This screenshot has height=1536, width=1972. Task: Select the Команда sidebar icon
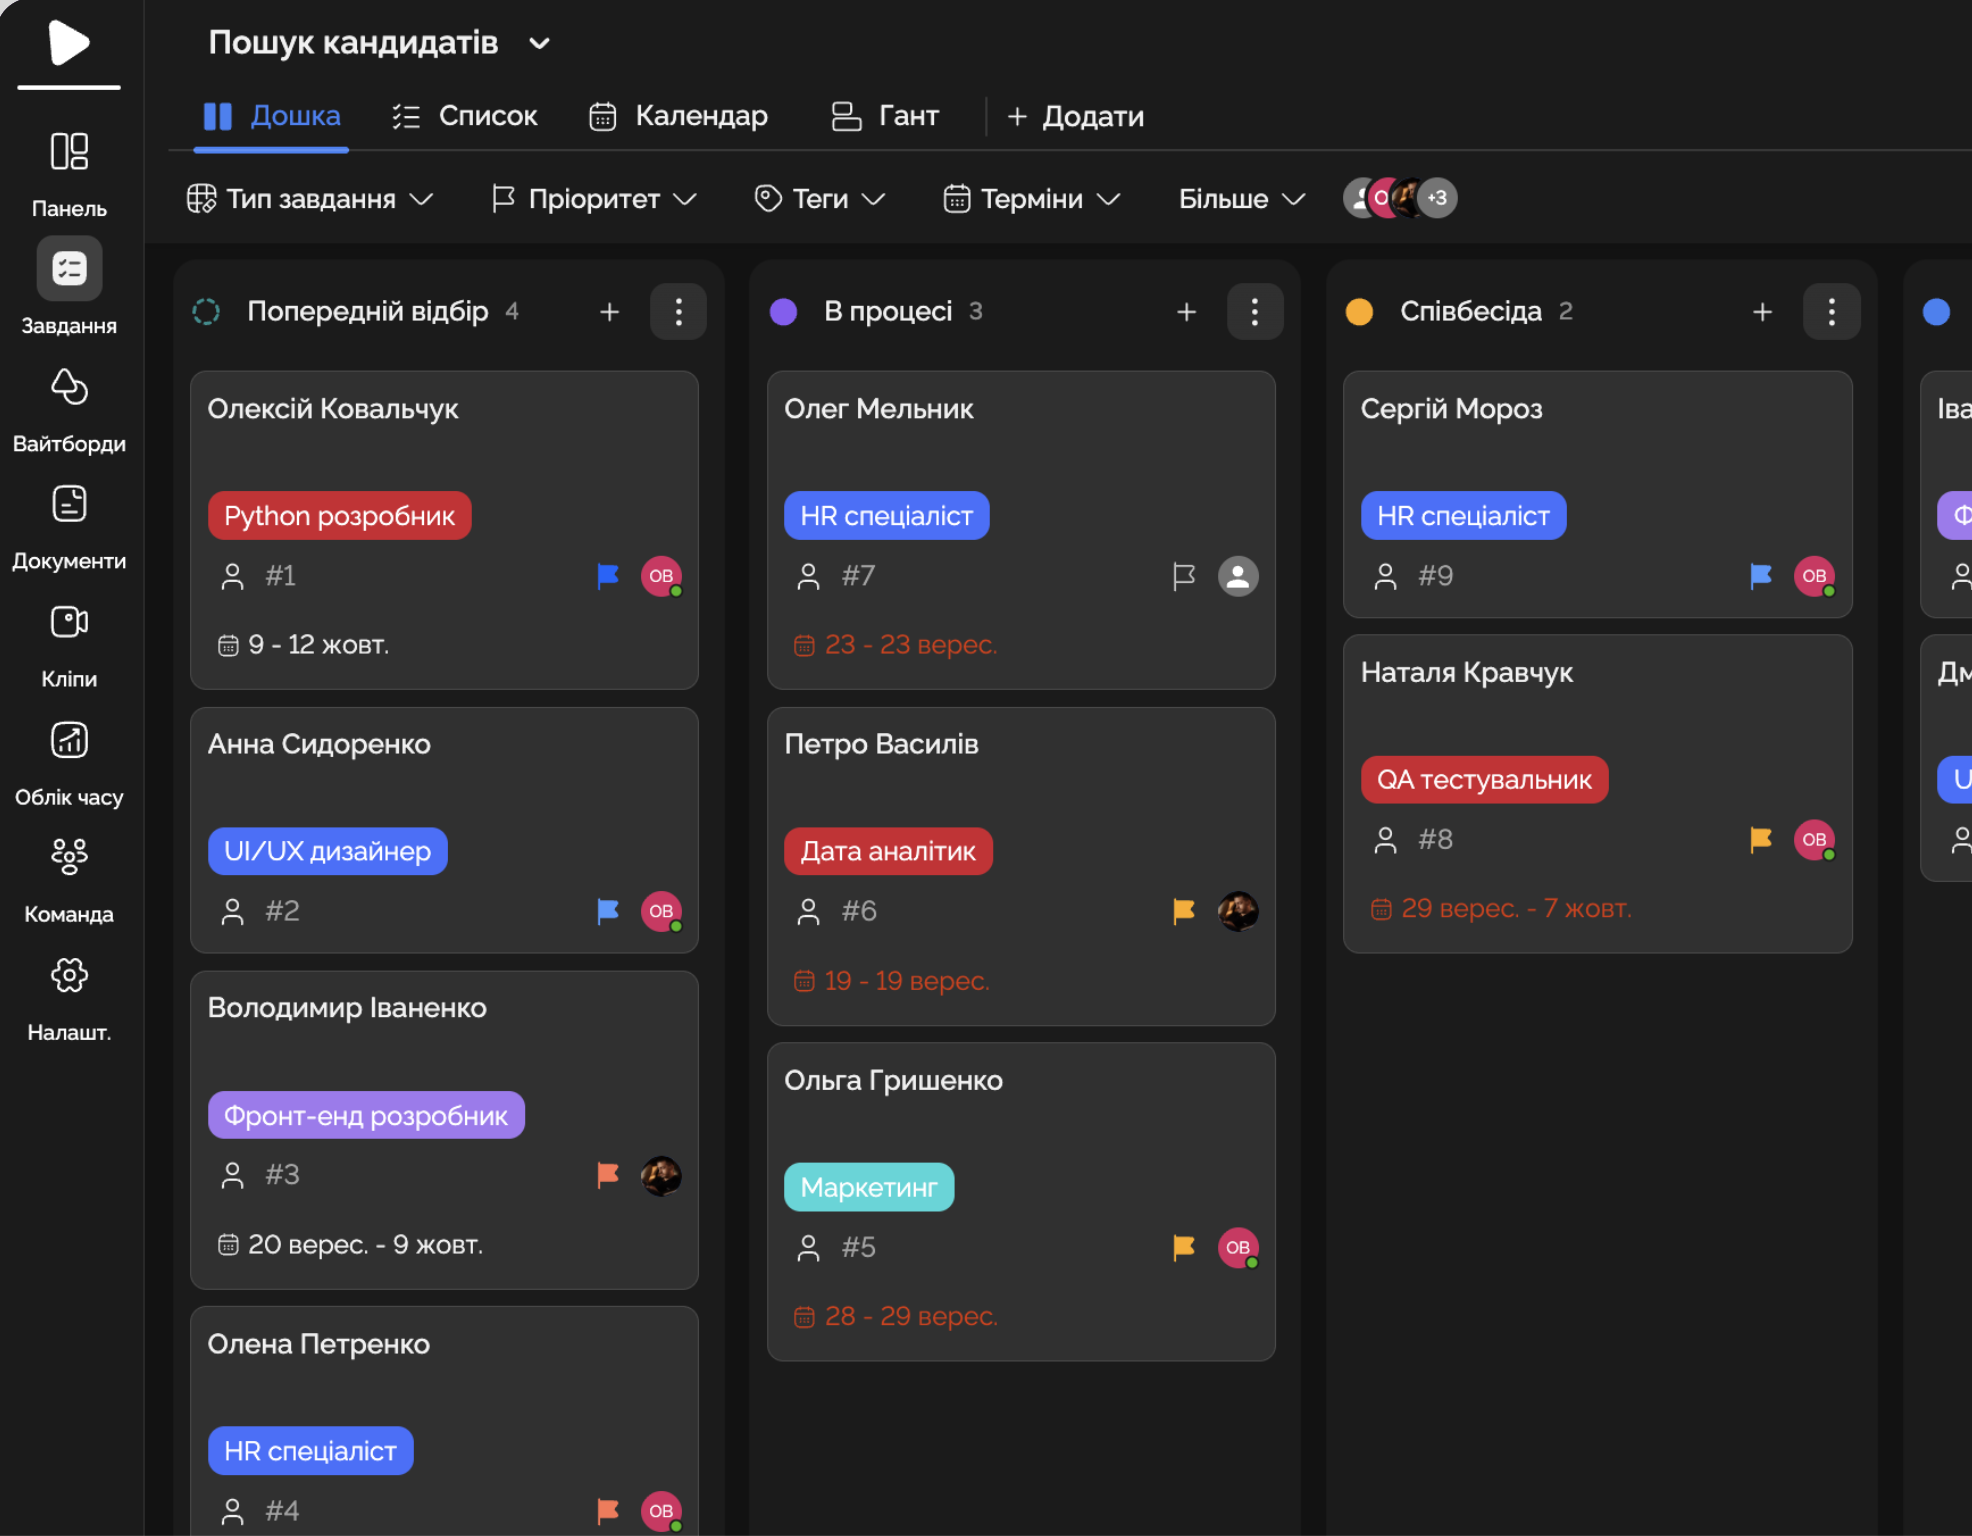[x=68, y=857]
